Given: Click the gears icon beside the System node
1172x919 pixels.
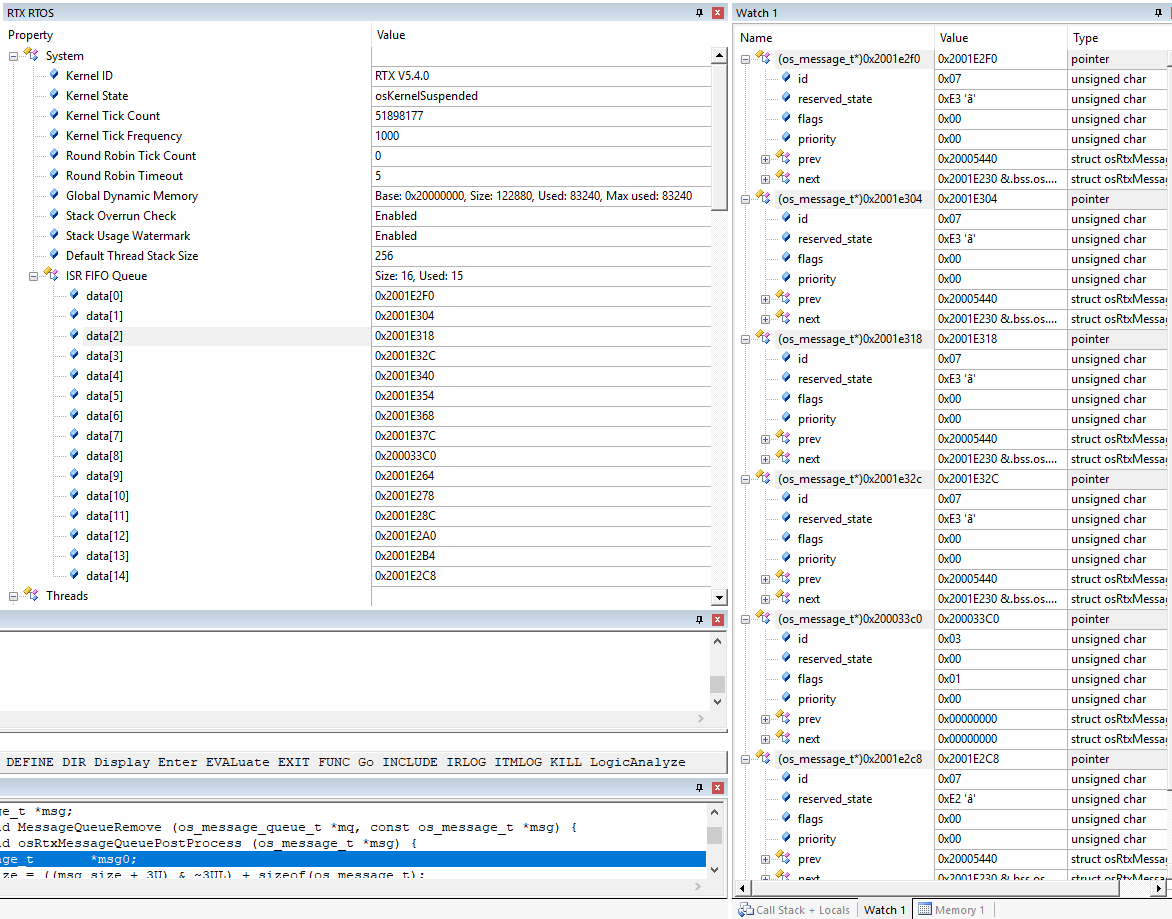Looking at the screenshot, I should [30, 55].
